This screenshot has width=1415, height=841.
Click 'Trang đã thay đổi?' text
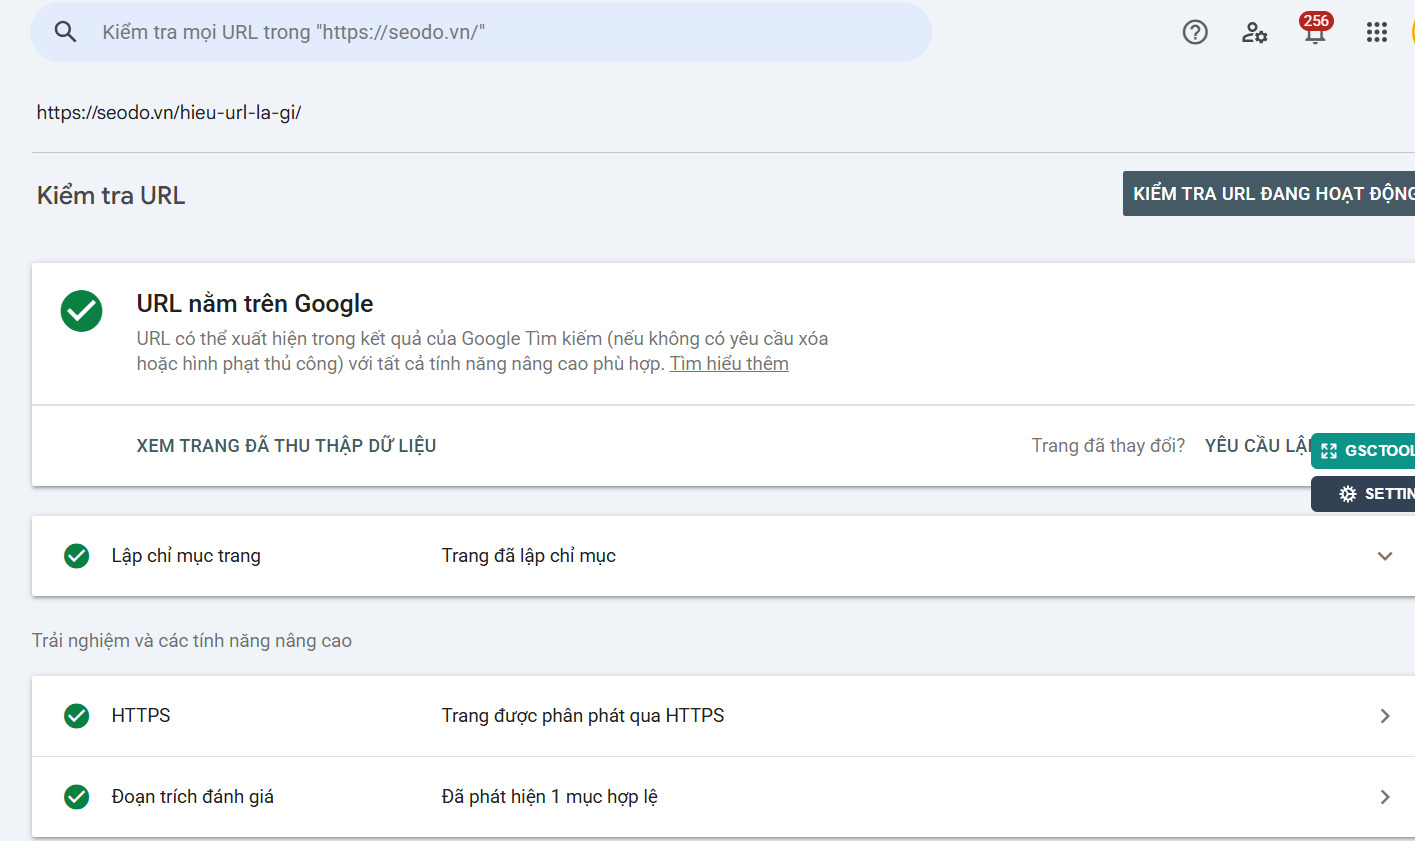click(1108, 446)
